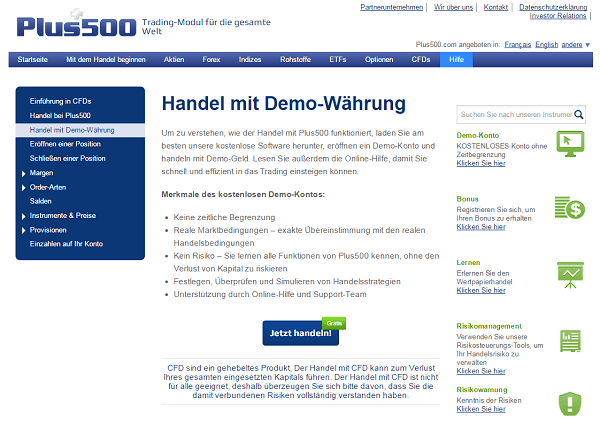Click 'Klicken Sie hier' under Demo-Konto
Screen dimensions: 600x421
(481, 163)
